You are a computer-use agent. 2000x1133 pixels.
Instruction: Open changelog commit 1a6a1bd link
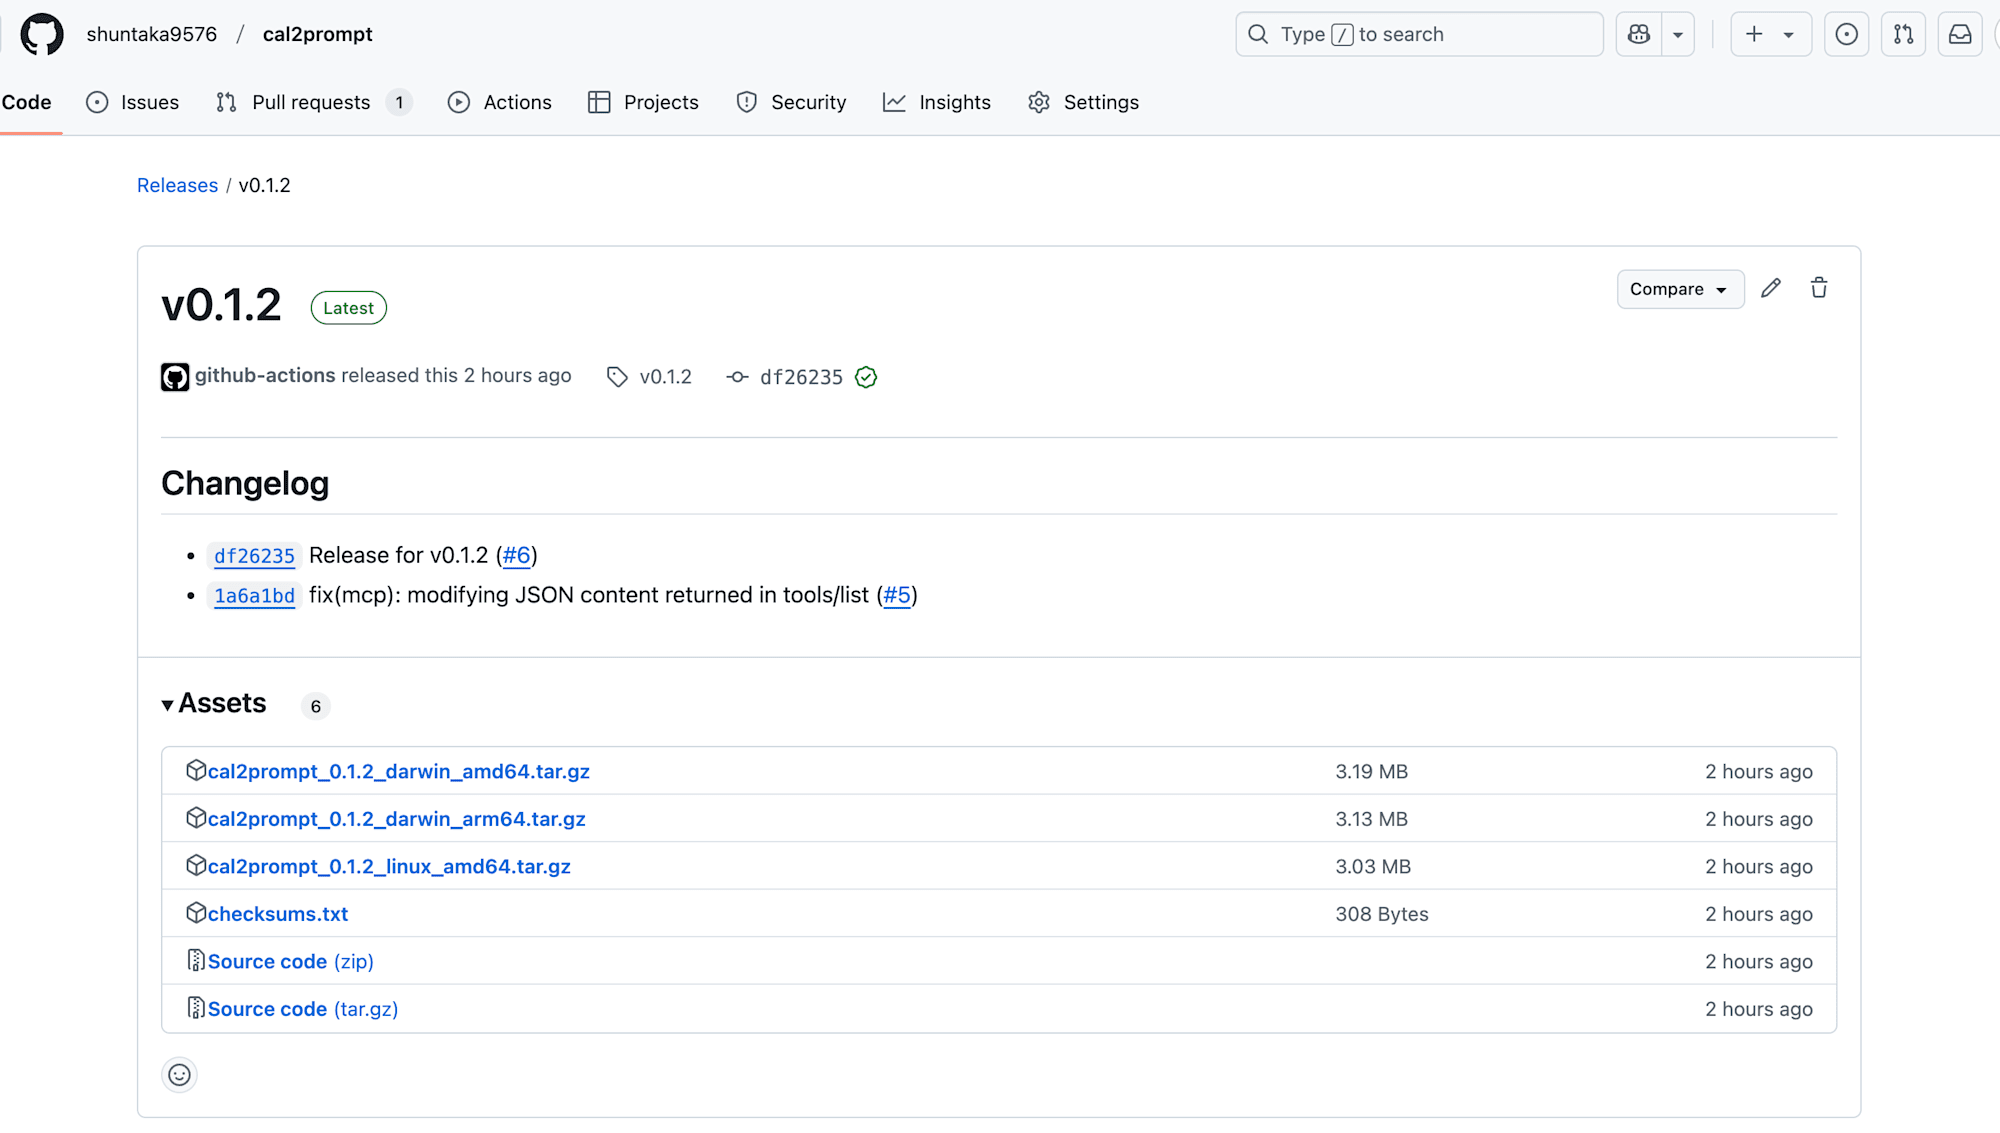pyautogui.click(x=254, y=596)
